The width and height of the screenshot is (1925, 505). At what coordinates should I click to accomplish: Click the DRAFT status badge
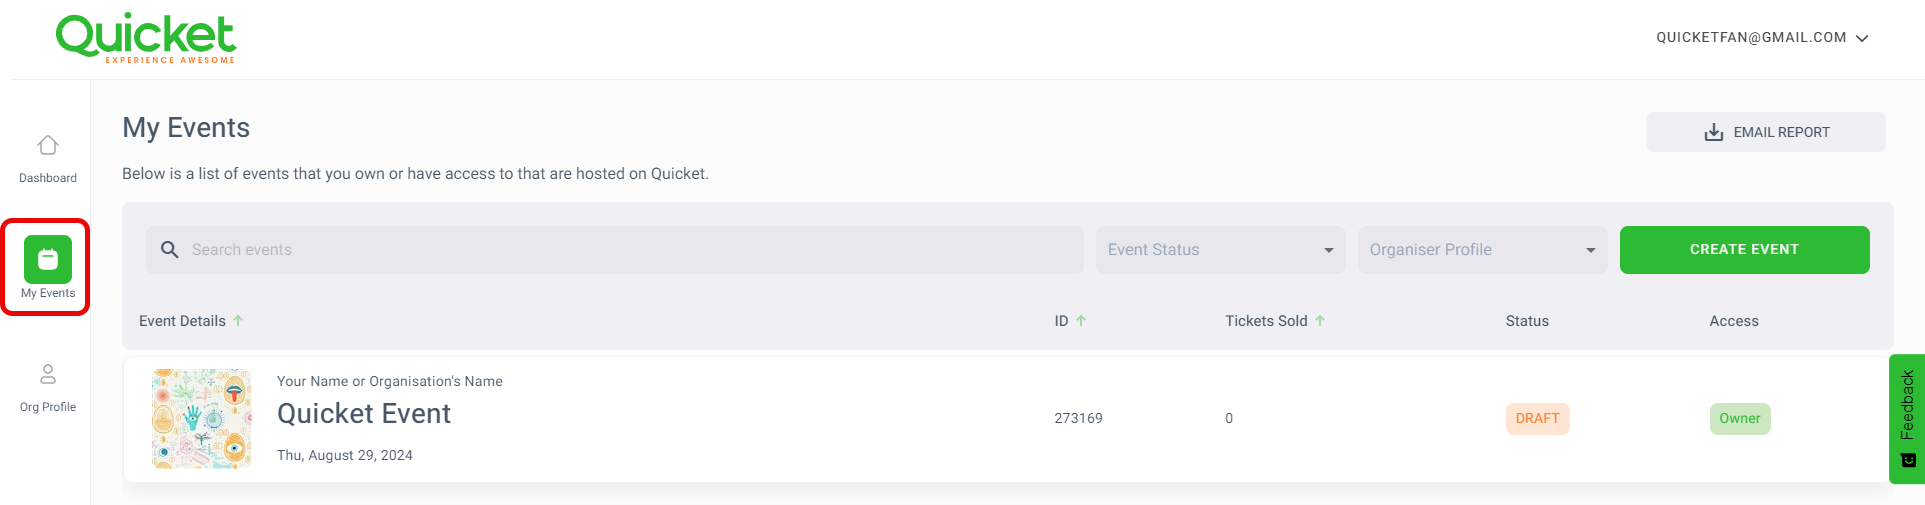(1537, 419)
